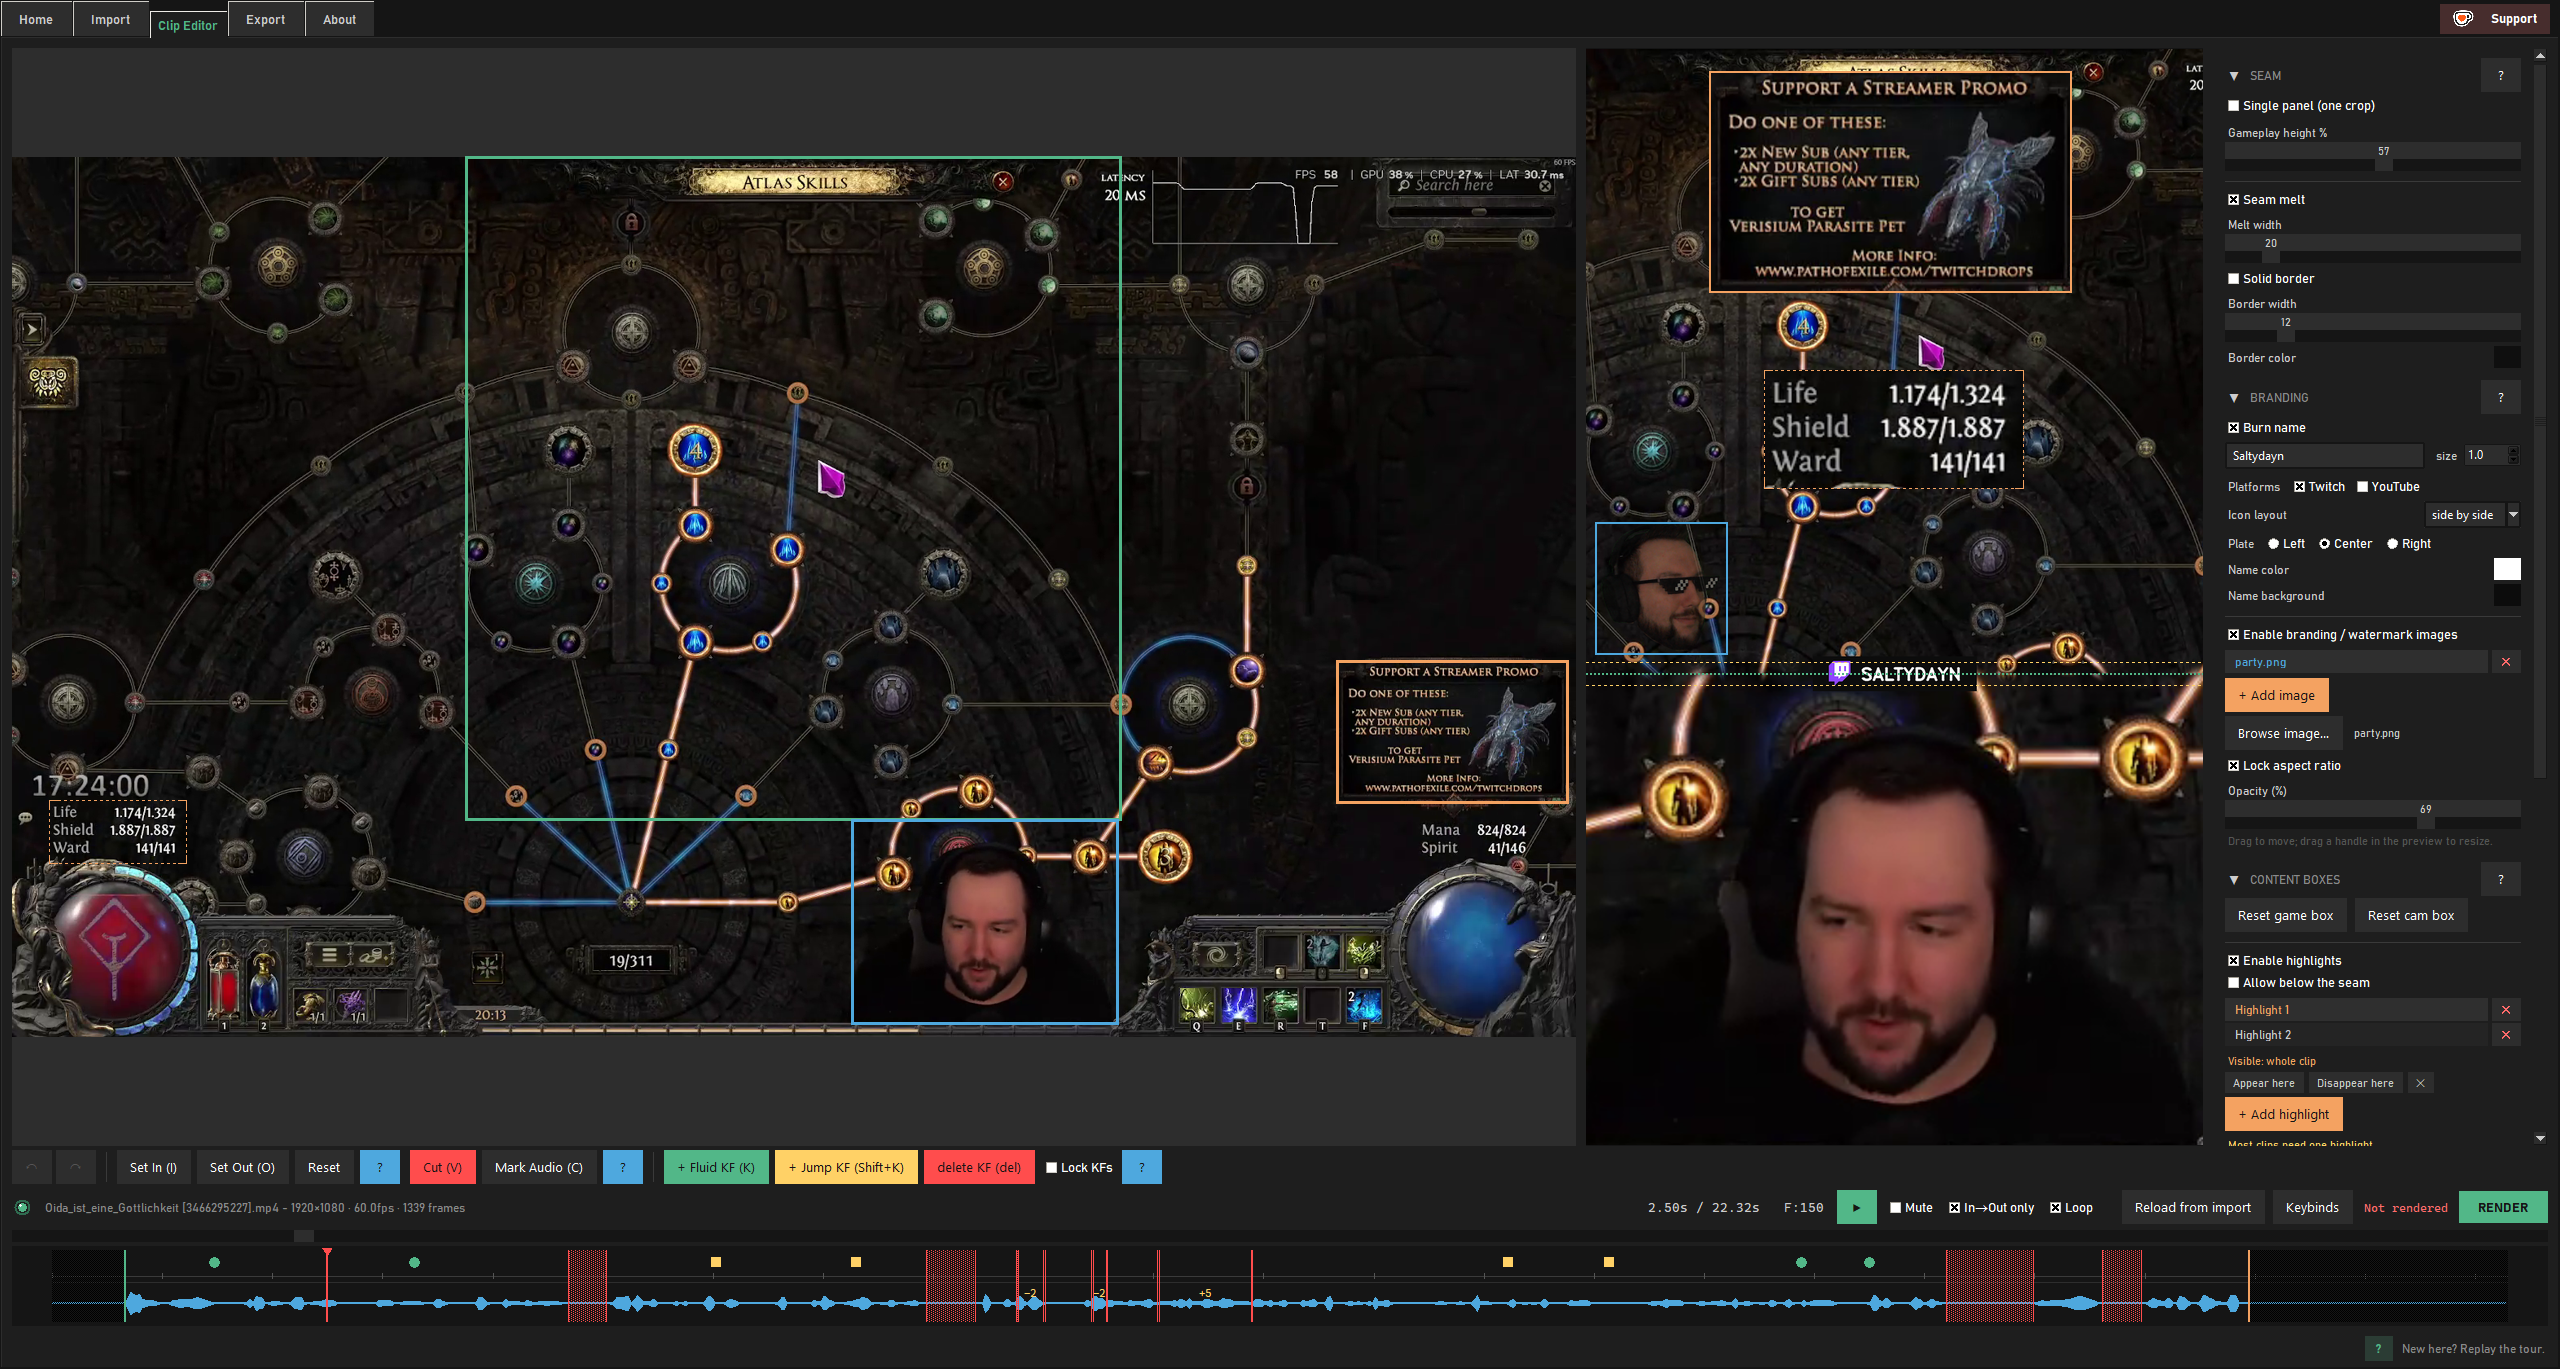2560x1369 pixels.
Task: Select the red playhead marker on timeline
Action: 327,1253
